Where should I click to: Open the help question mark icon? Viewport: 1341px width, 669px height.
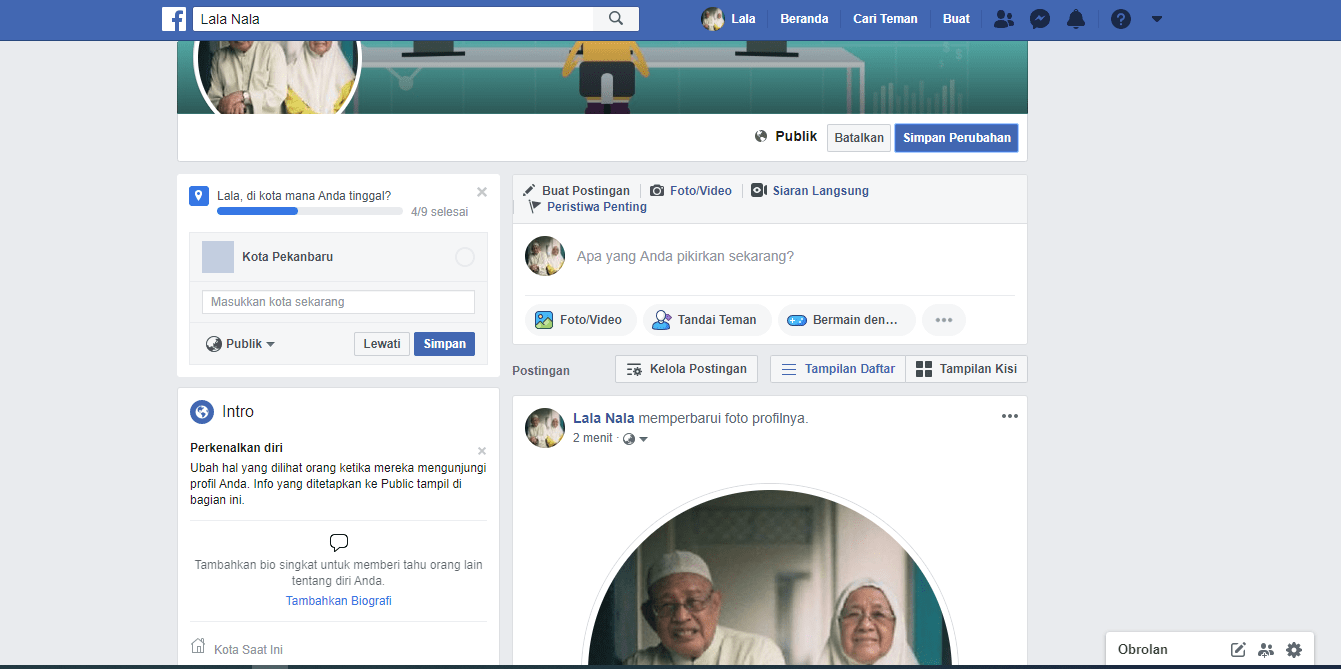1121,19
